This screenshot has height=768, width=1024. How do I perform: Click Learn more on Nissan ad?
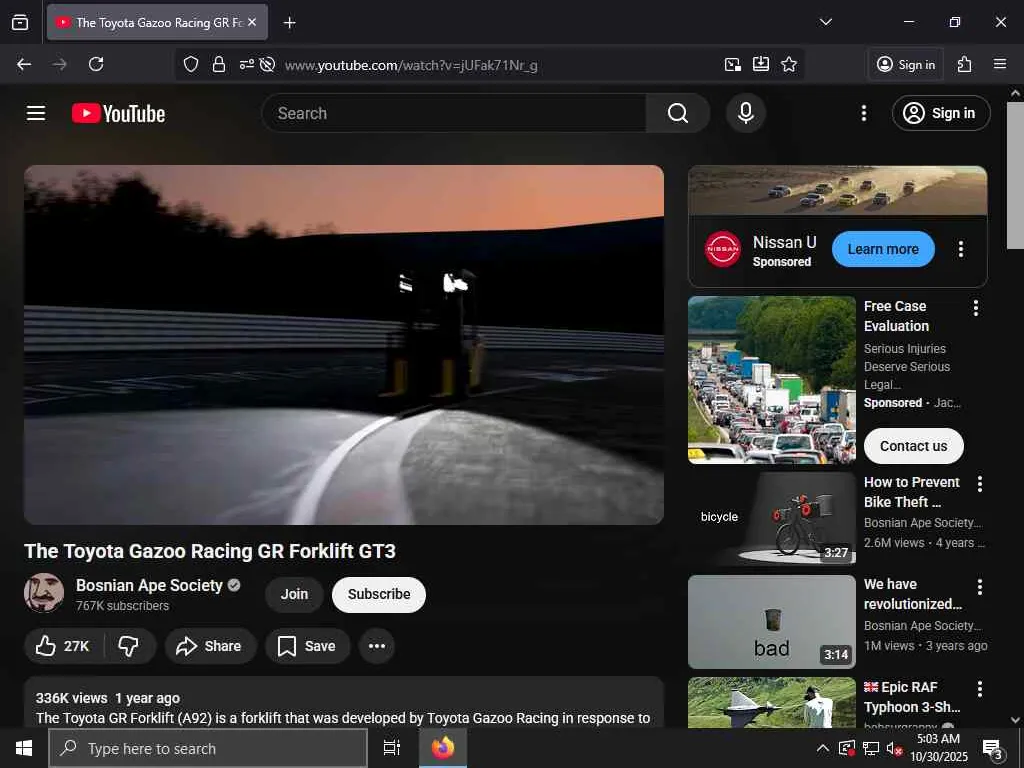883,249
